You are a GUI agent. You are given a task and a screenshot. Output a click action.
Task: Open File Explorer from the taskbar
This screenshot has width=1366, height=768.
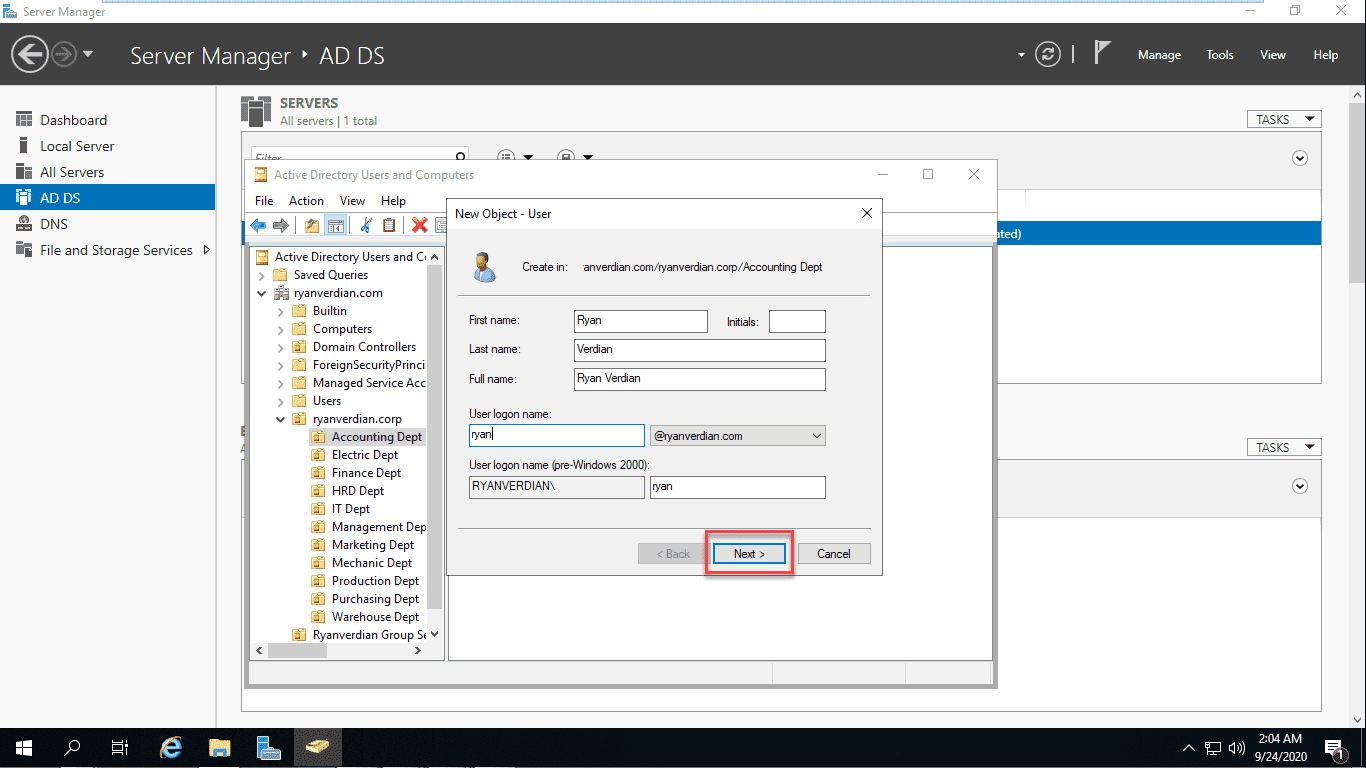220,748
